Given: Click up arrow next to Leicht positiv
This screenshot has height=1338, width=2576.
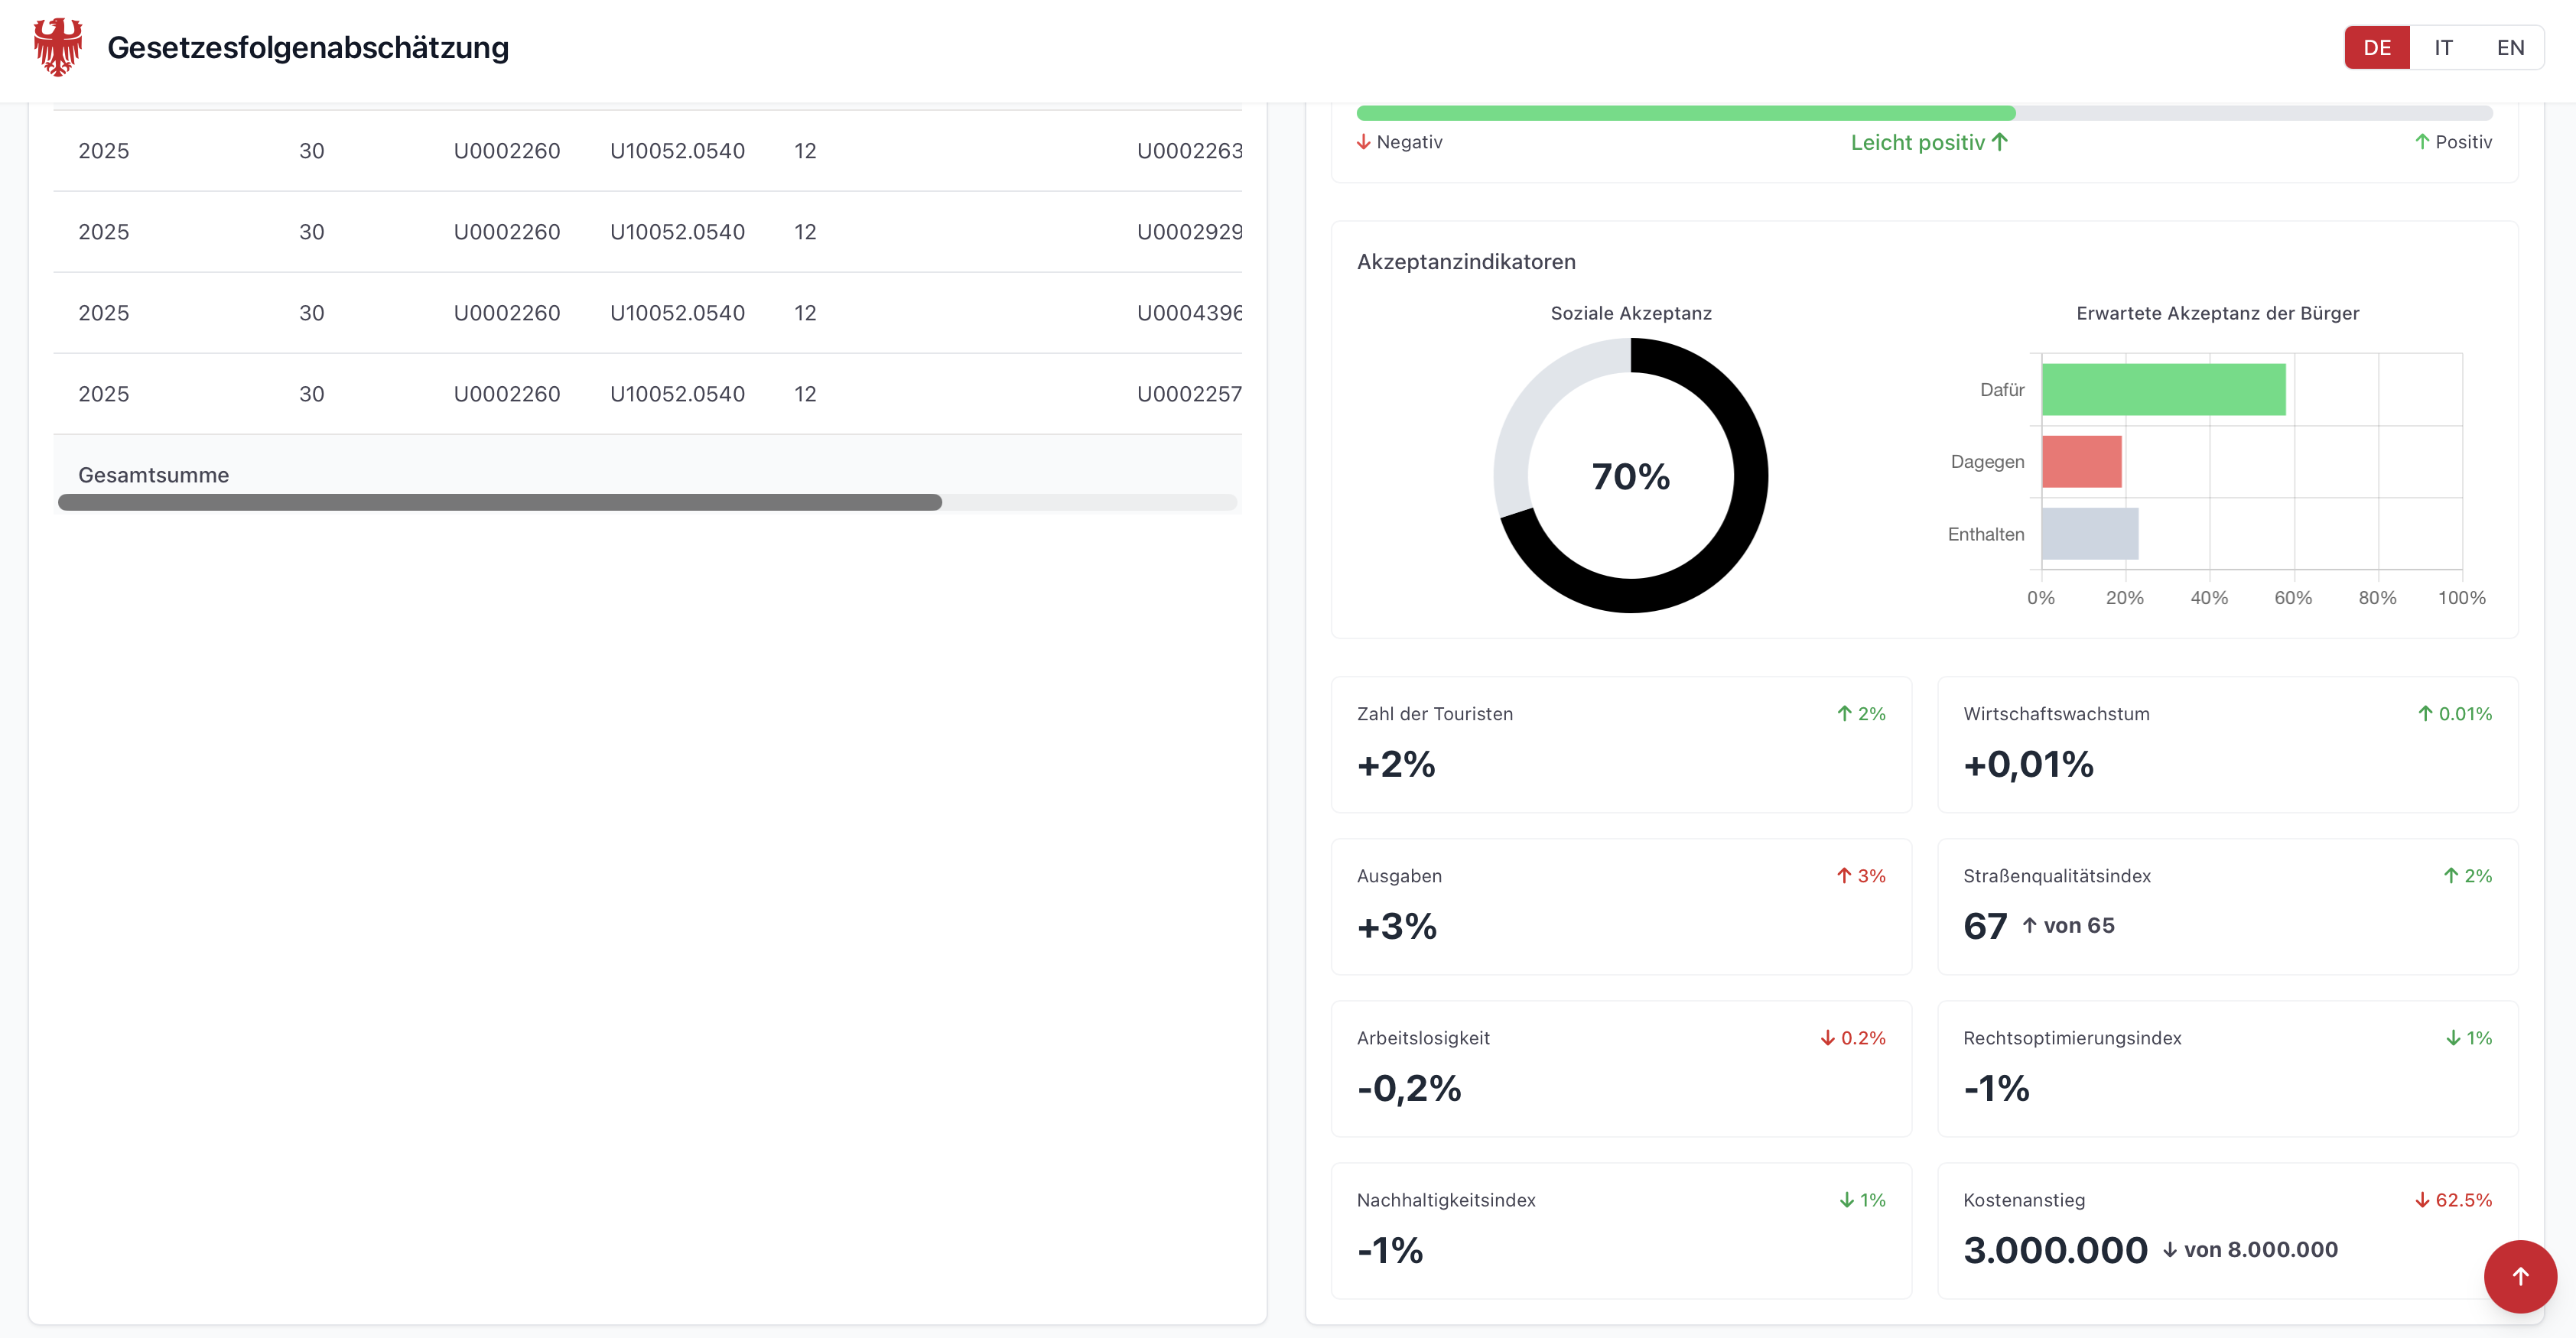Looking at the screenshot, I should click(2000, 142).
